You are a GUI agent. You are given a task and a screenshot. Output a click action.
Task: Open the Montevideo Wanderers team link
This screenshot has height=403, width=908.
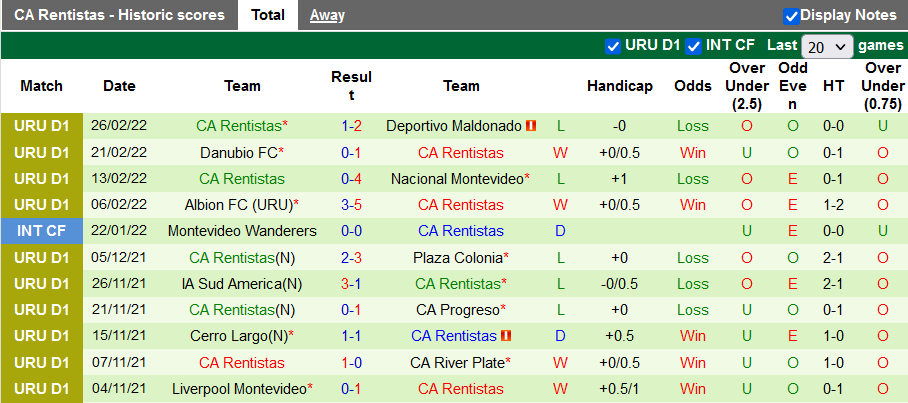242,231
